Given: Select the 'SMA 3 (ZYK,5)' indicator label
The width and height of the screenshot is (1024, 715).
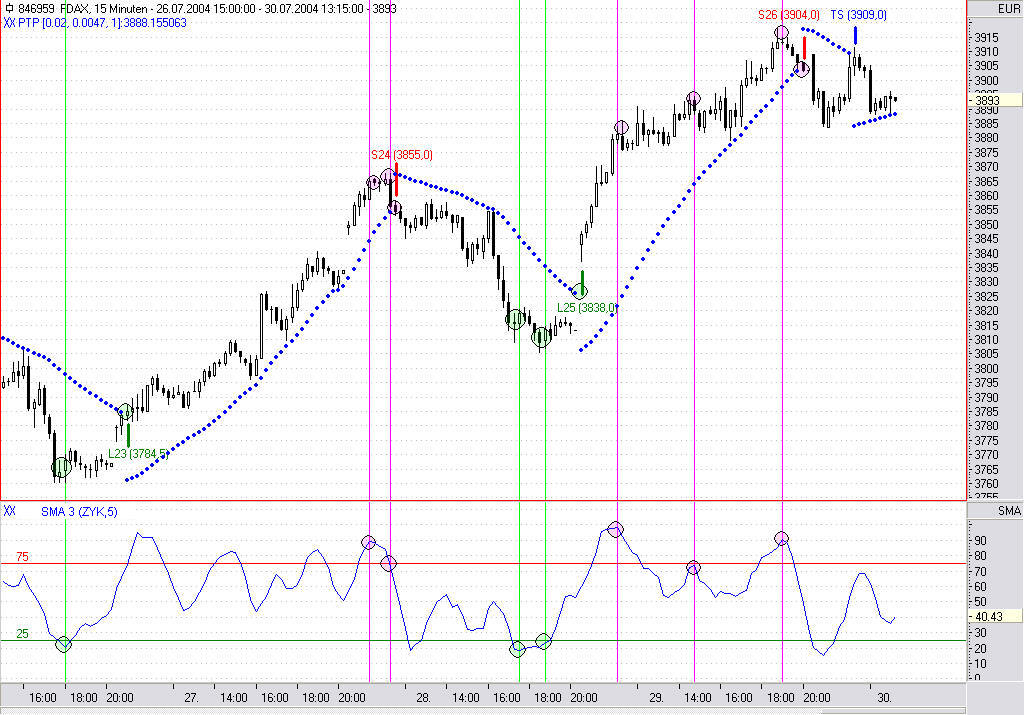Looking at the screenshot, I should coord(79,512).
